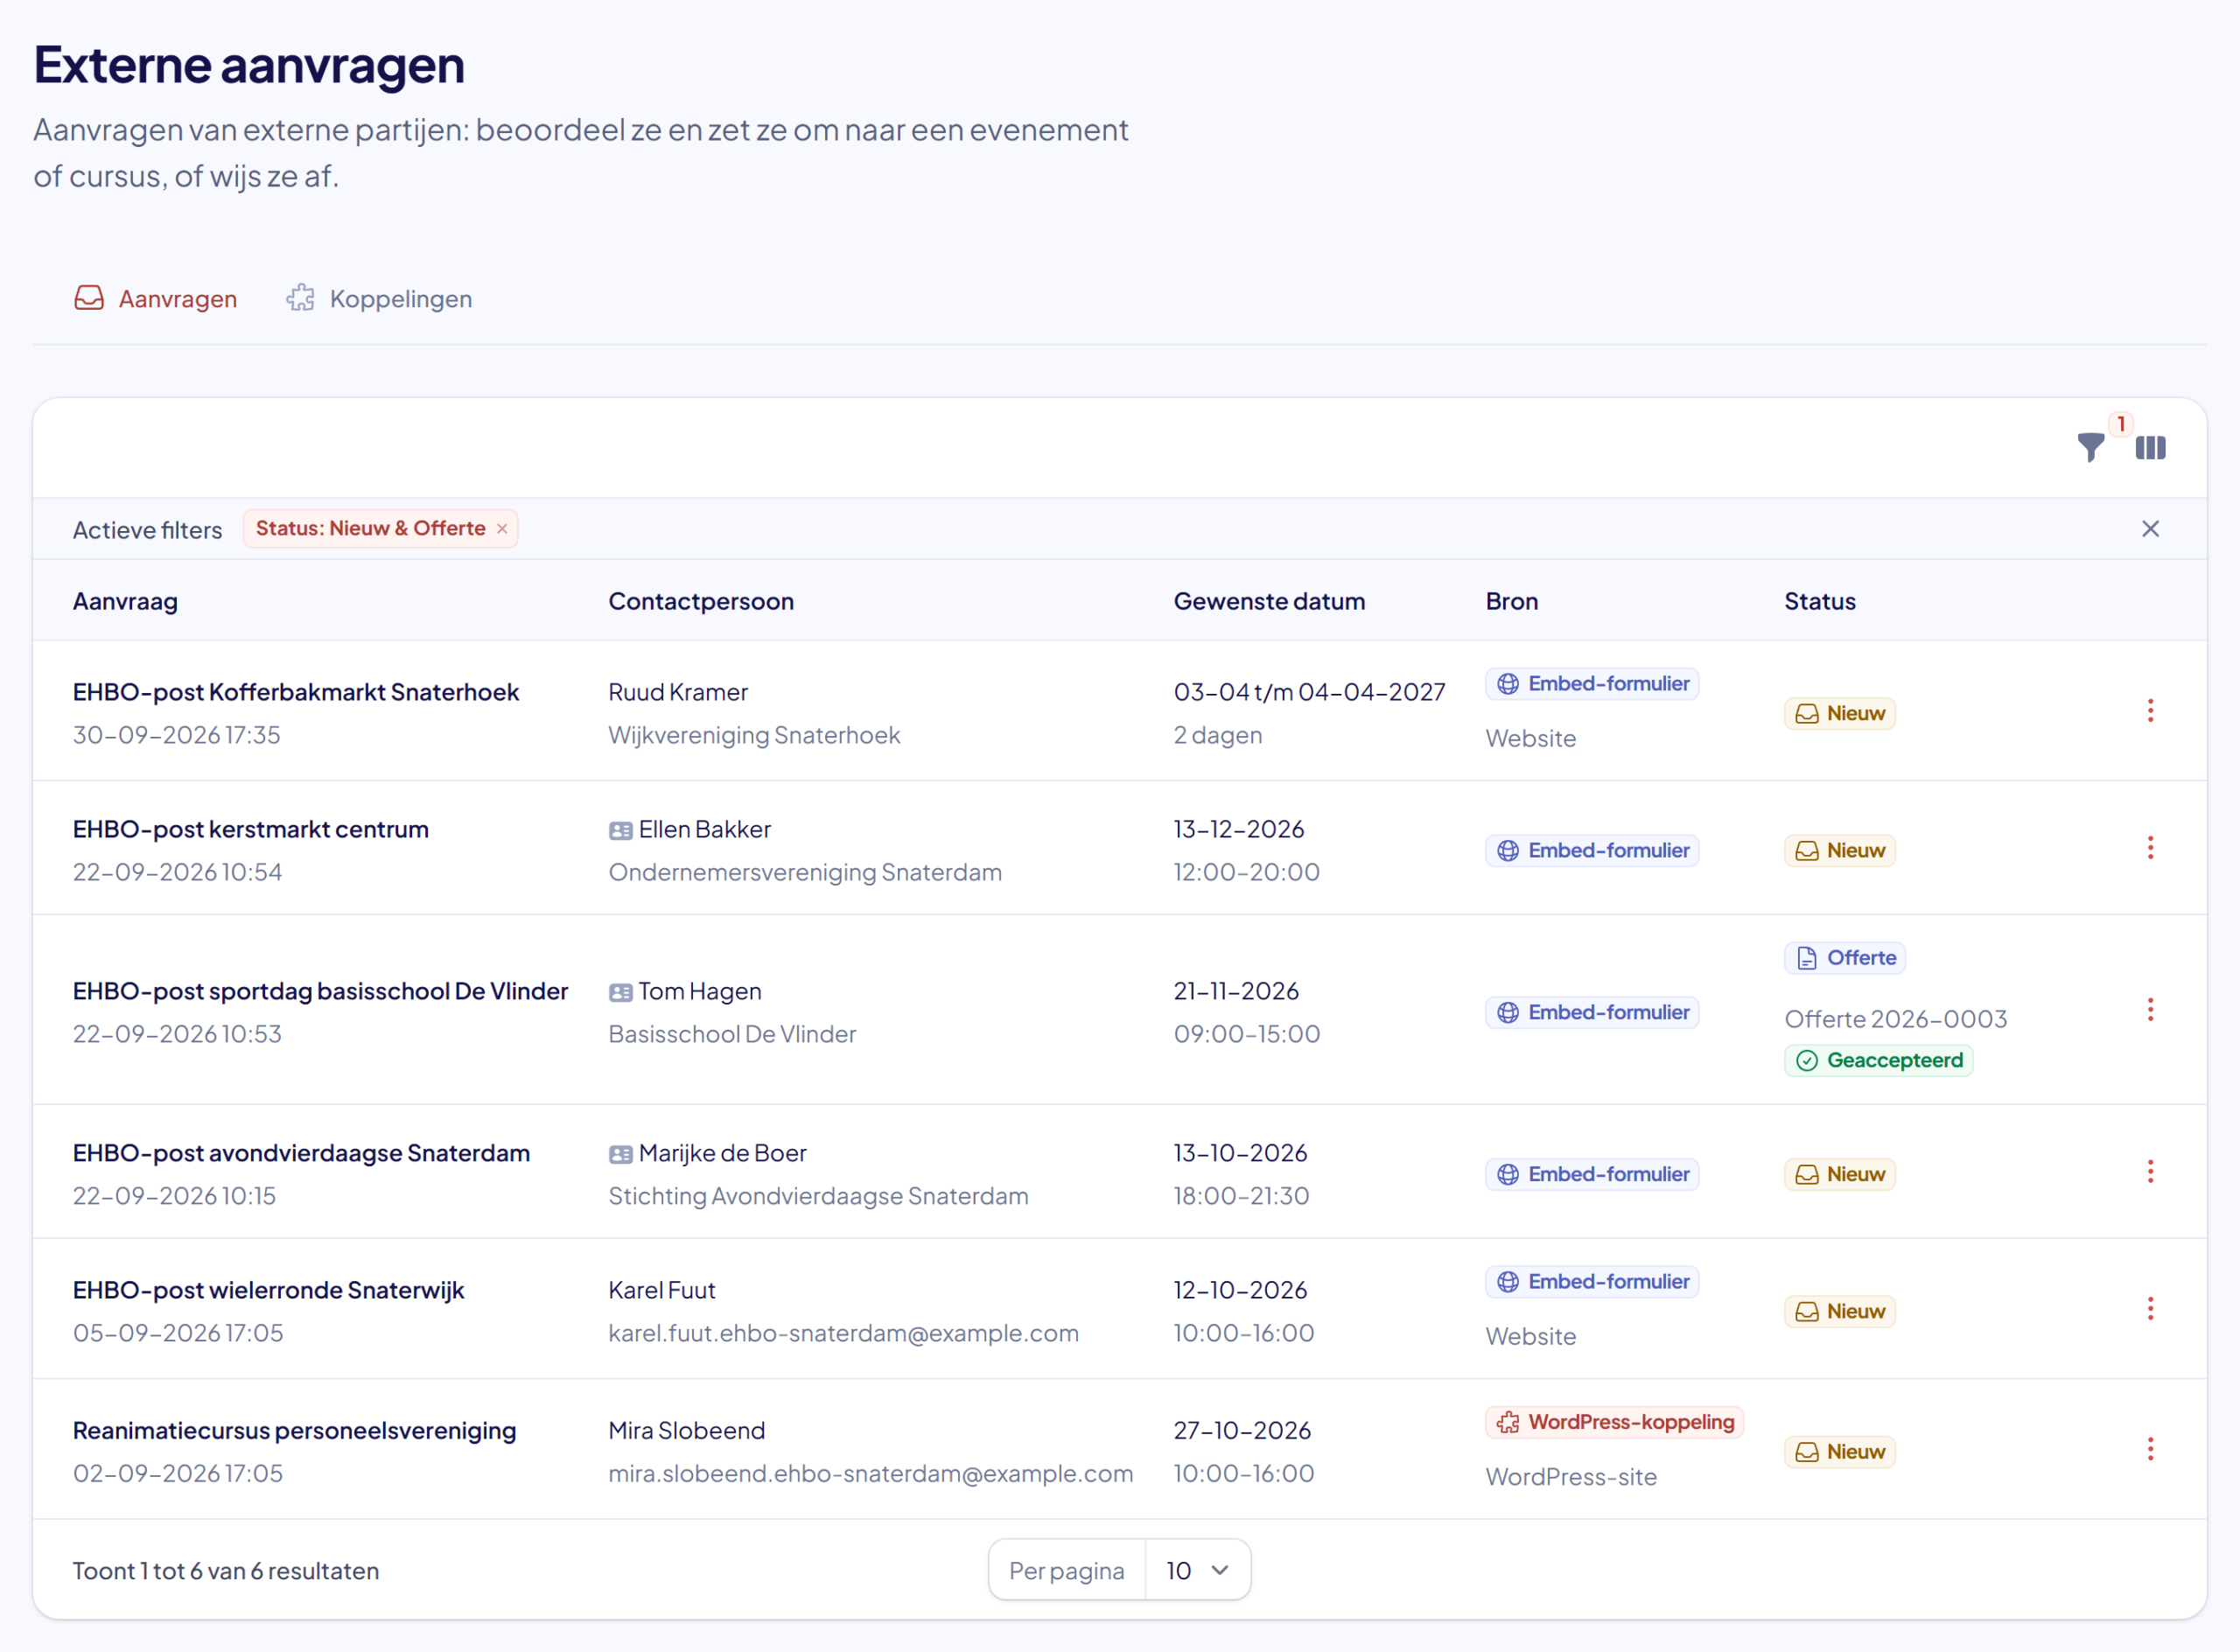Open EHBO-post wielerronde Snaterwijk request
This screenshot has height=1652, width=2240.
coord(268,1290)
